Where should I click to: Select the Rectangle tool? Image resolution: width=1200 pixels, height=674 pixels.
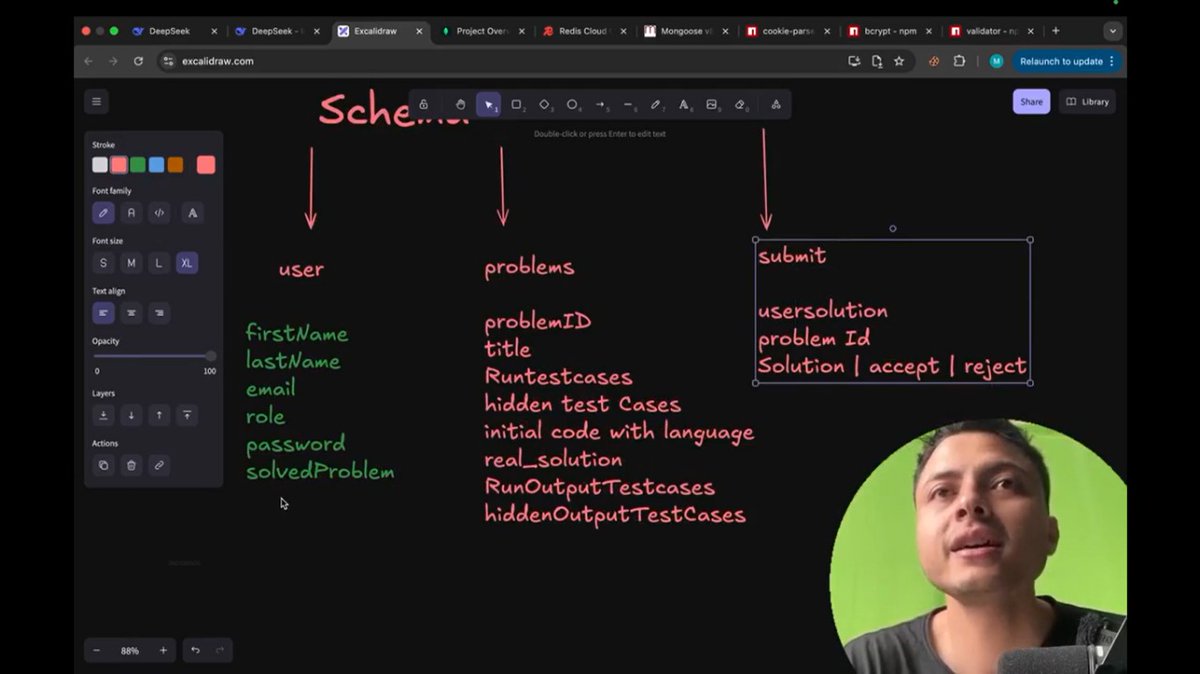coord(517,104)
